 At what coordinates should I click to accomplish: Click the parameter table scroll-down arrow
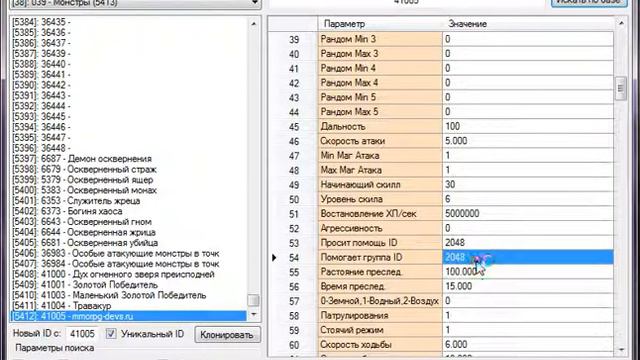(x=620, y=349)
